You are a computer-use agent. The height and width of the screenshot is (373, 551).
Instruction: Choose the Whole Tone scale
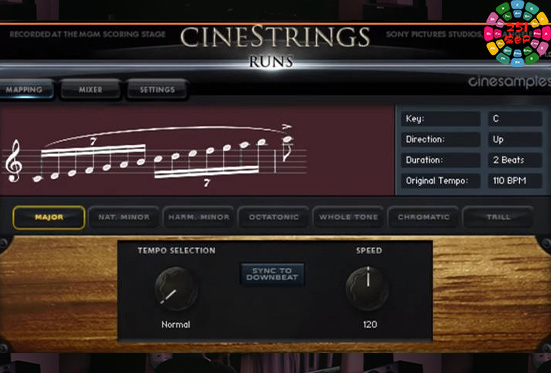pos(348,217)
